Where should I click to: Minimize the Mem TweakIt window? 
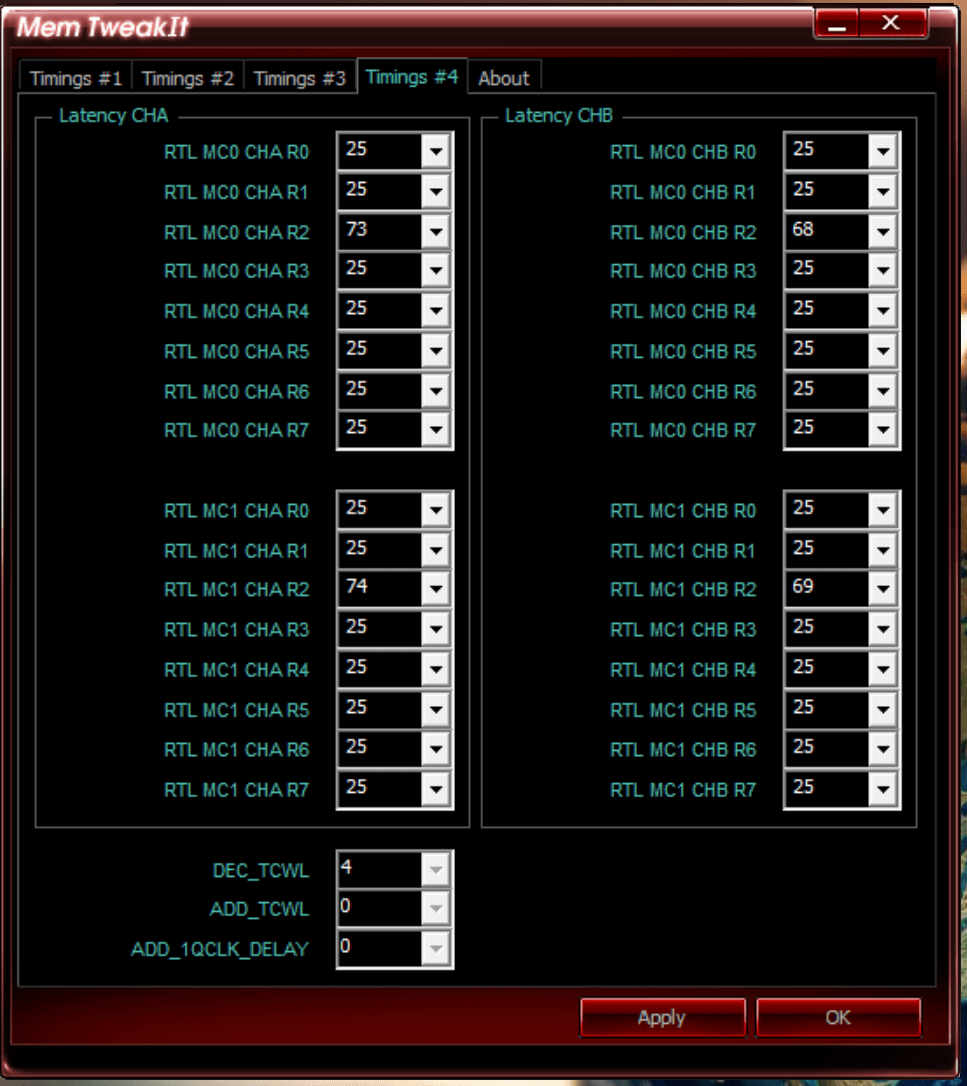(x=837, y=24)
